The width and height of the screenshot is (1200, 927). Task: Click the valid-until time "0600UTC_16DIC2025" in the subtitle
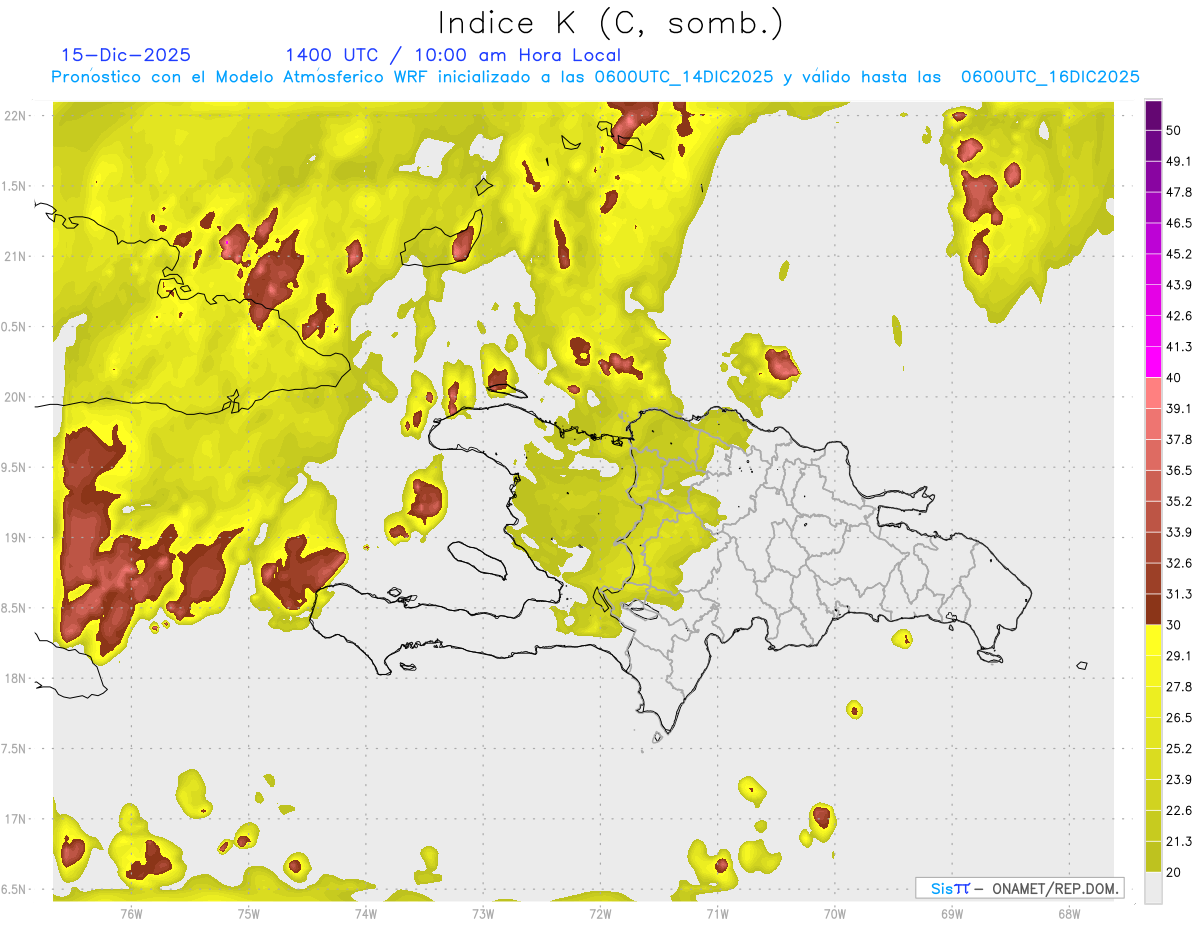1050,77
